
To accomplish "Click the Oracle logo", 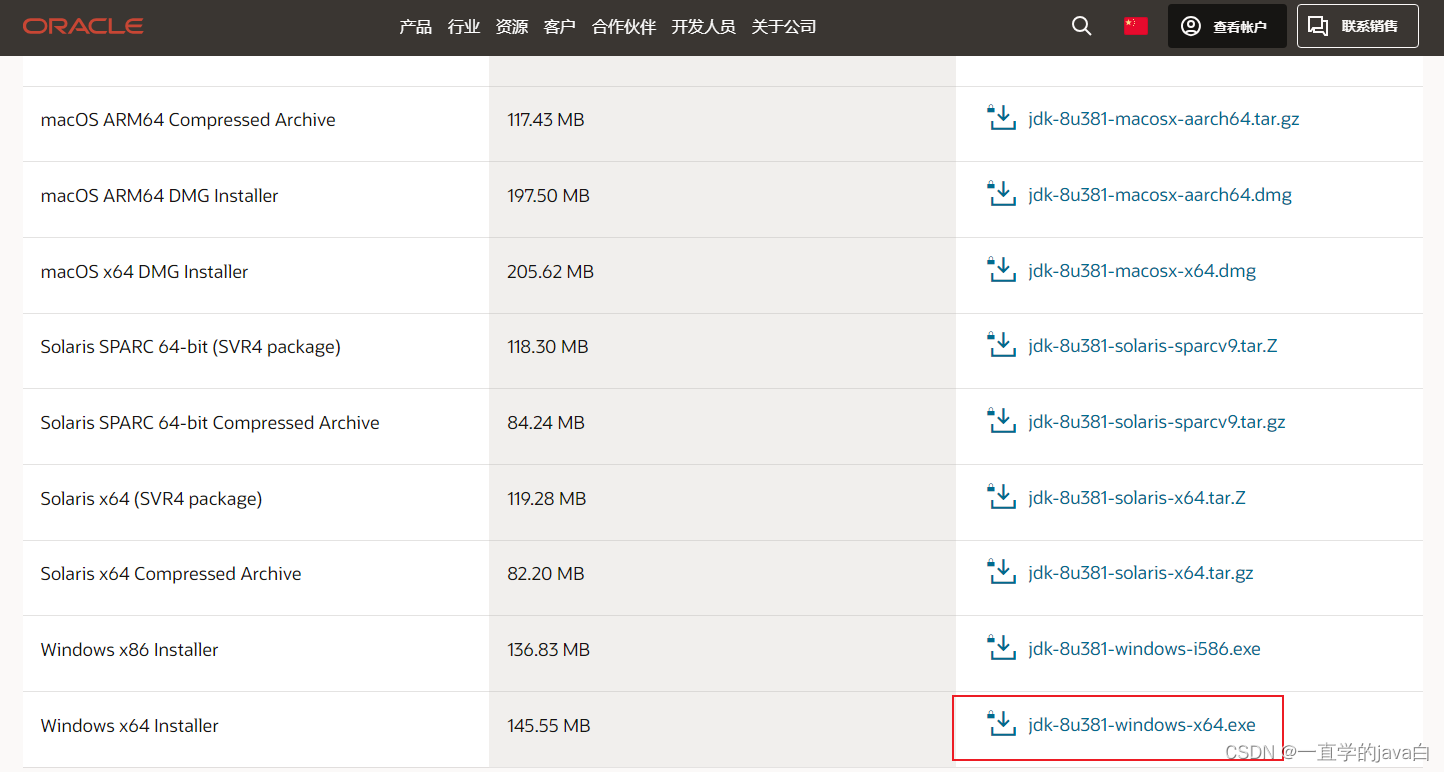I will tap(83, 26).
